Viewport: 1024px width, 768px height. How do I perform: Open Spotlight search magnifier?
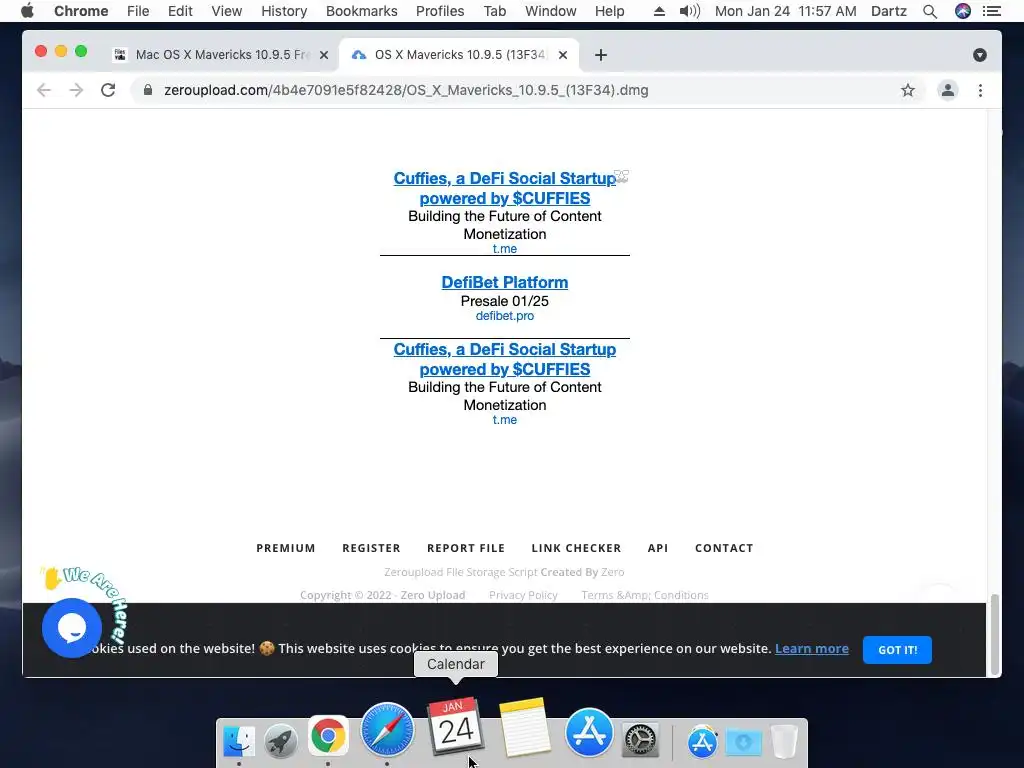click(930, 11)
